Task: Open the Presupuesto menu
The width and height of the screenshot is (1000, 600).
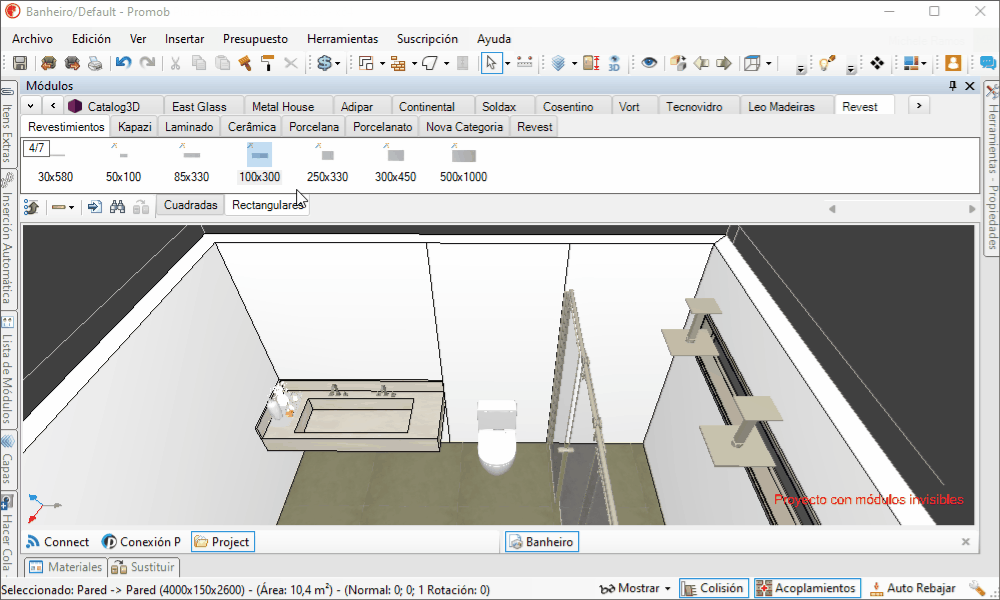Action: [255, 39]
